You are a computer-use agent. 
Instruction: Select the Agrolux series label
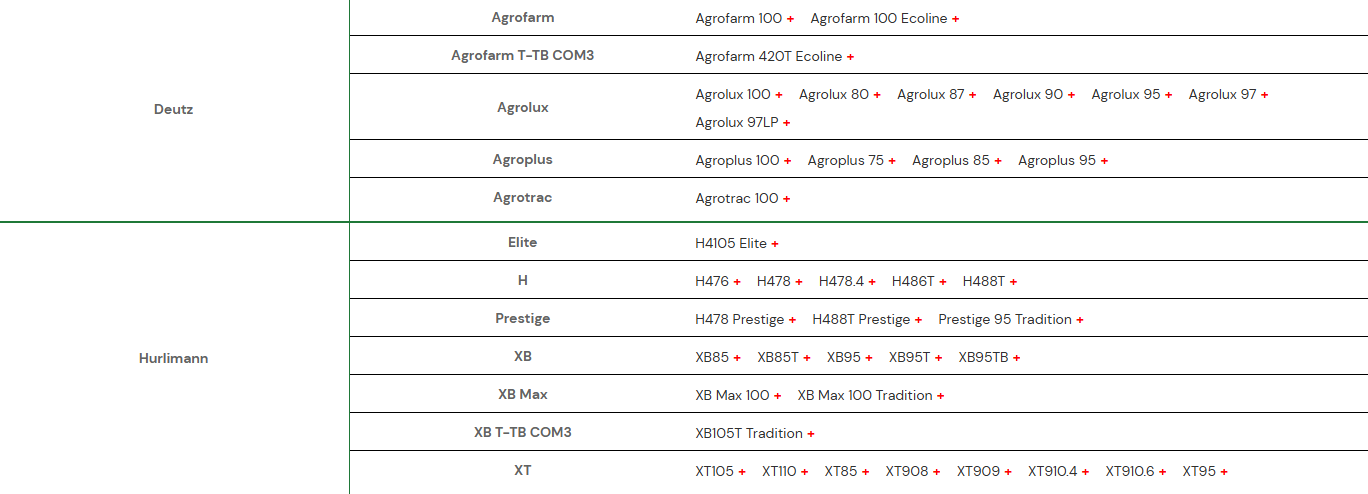point(523,107)
